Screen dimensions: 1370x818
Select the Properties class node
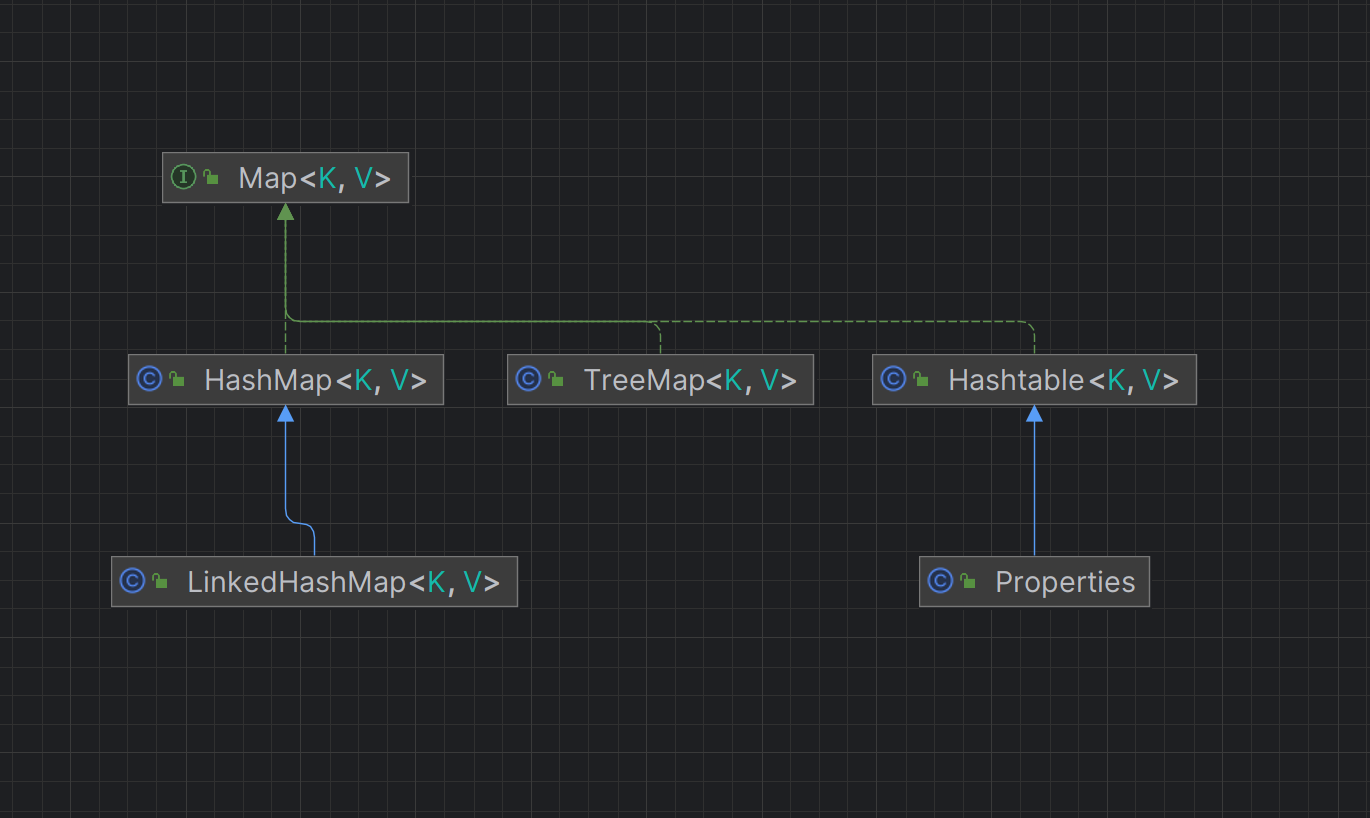(x=1034, y=582)
